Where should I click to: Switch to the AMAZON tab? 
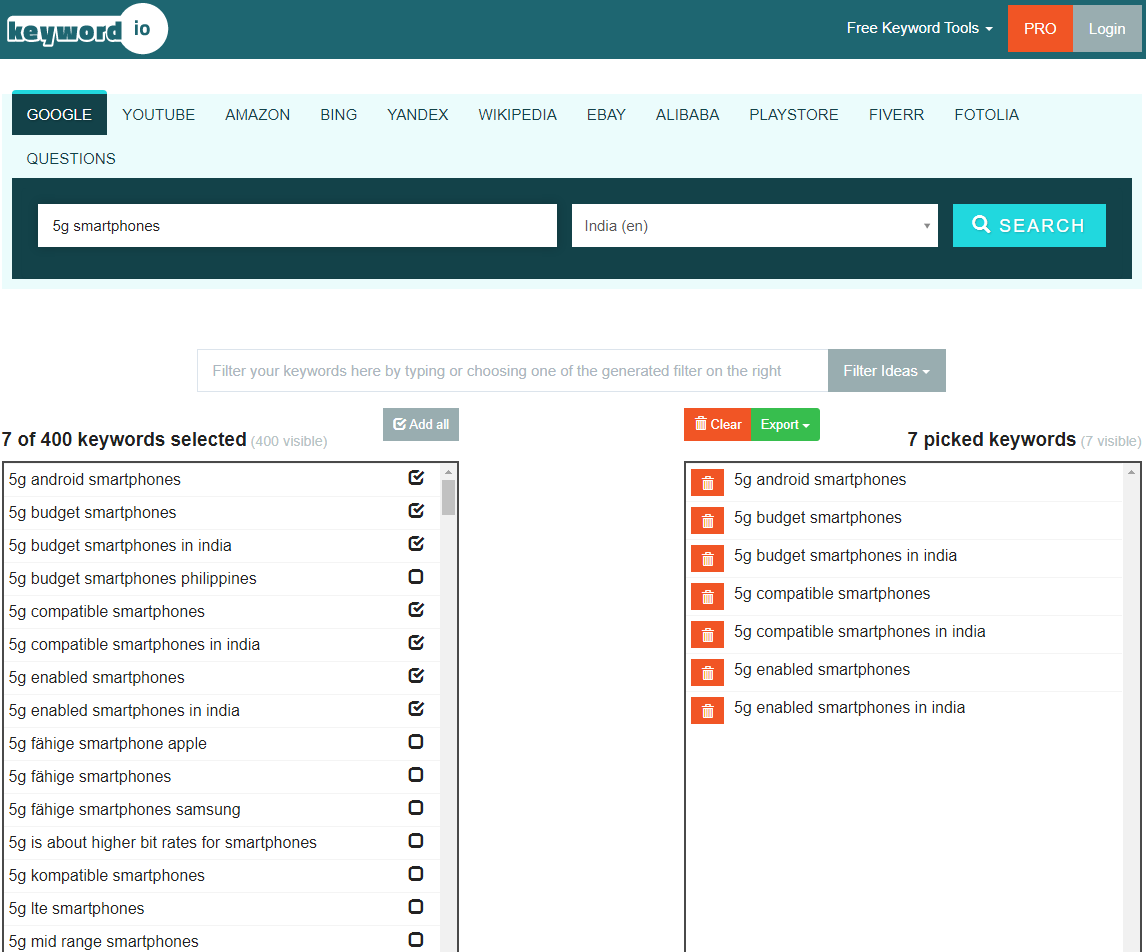coord(257,115)
